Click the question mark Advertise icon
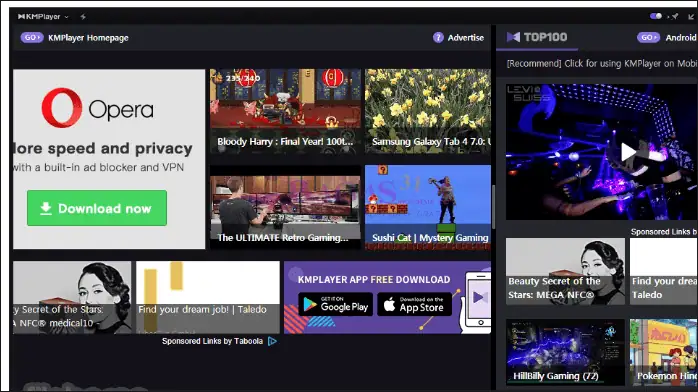The image size is (698, 392). (x=438, y=37)
